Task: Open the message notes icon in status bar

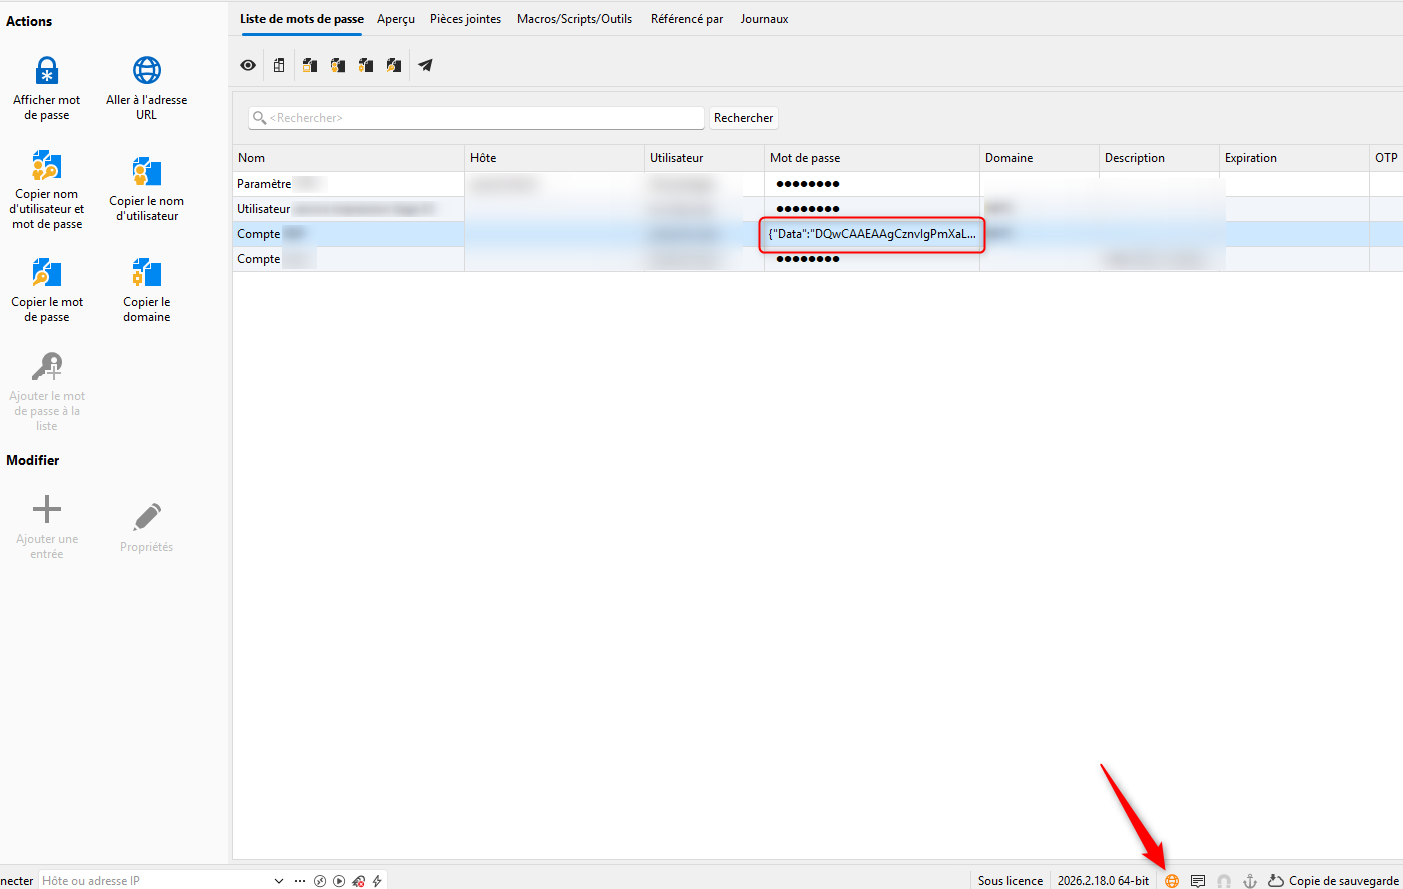Action: coord(1198,881)
